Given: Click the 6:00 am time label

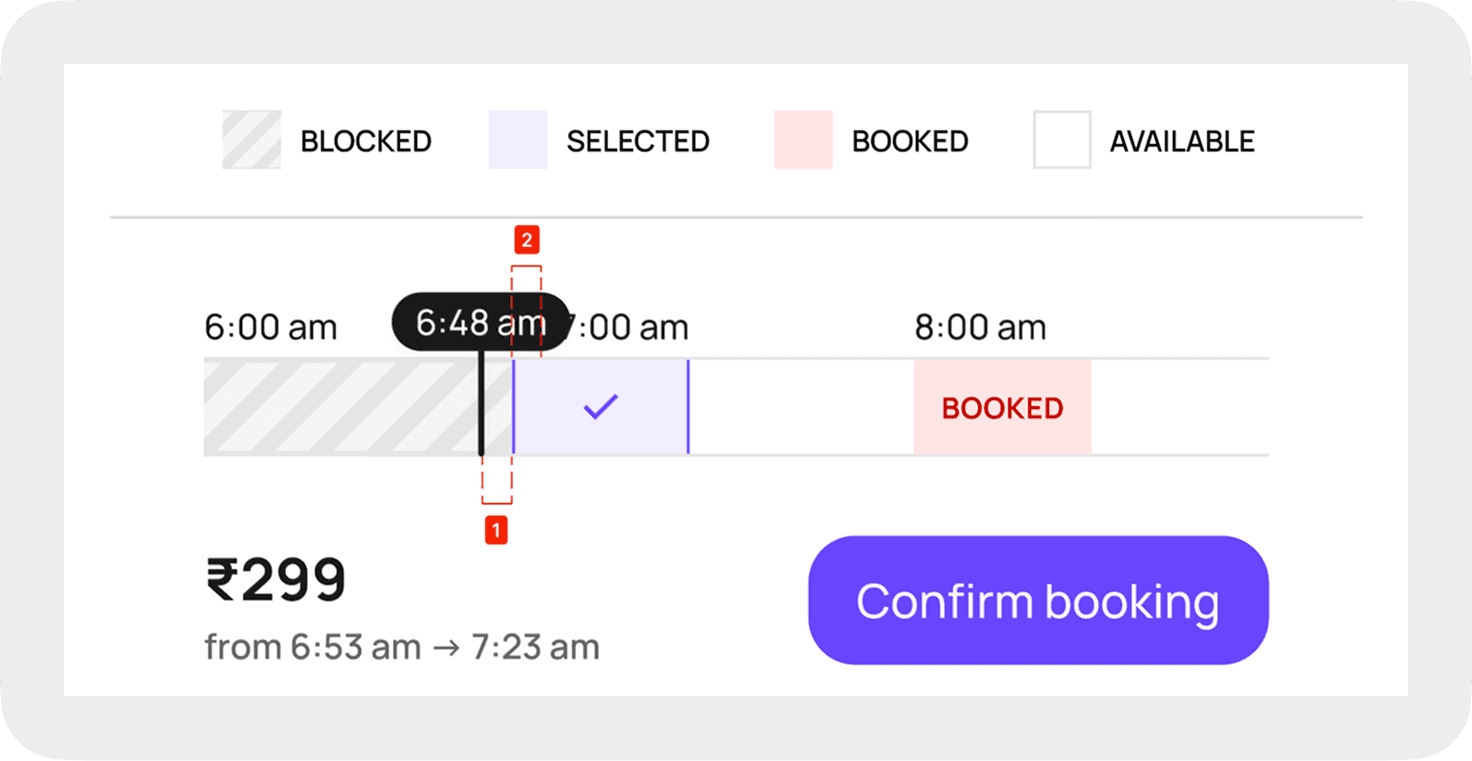Looking at the screenshot, I should tap(270, 327).
